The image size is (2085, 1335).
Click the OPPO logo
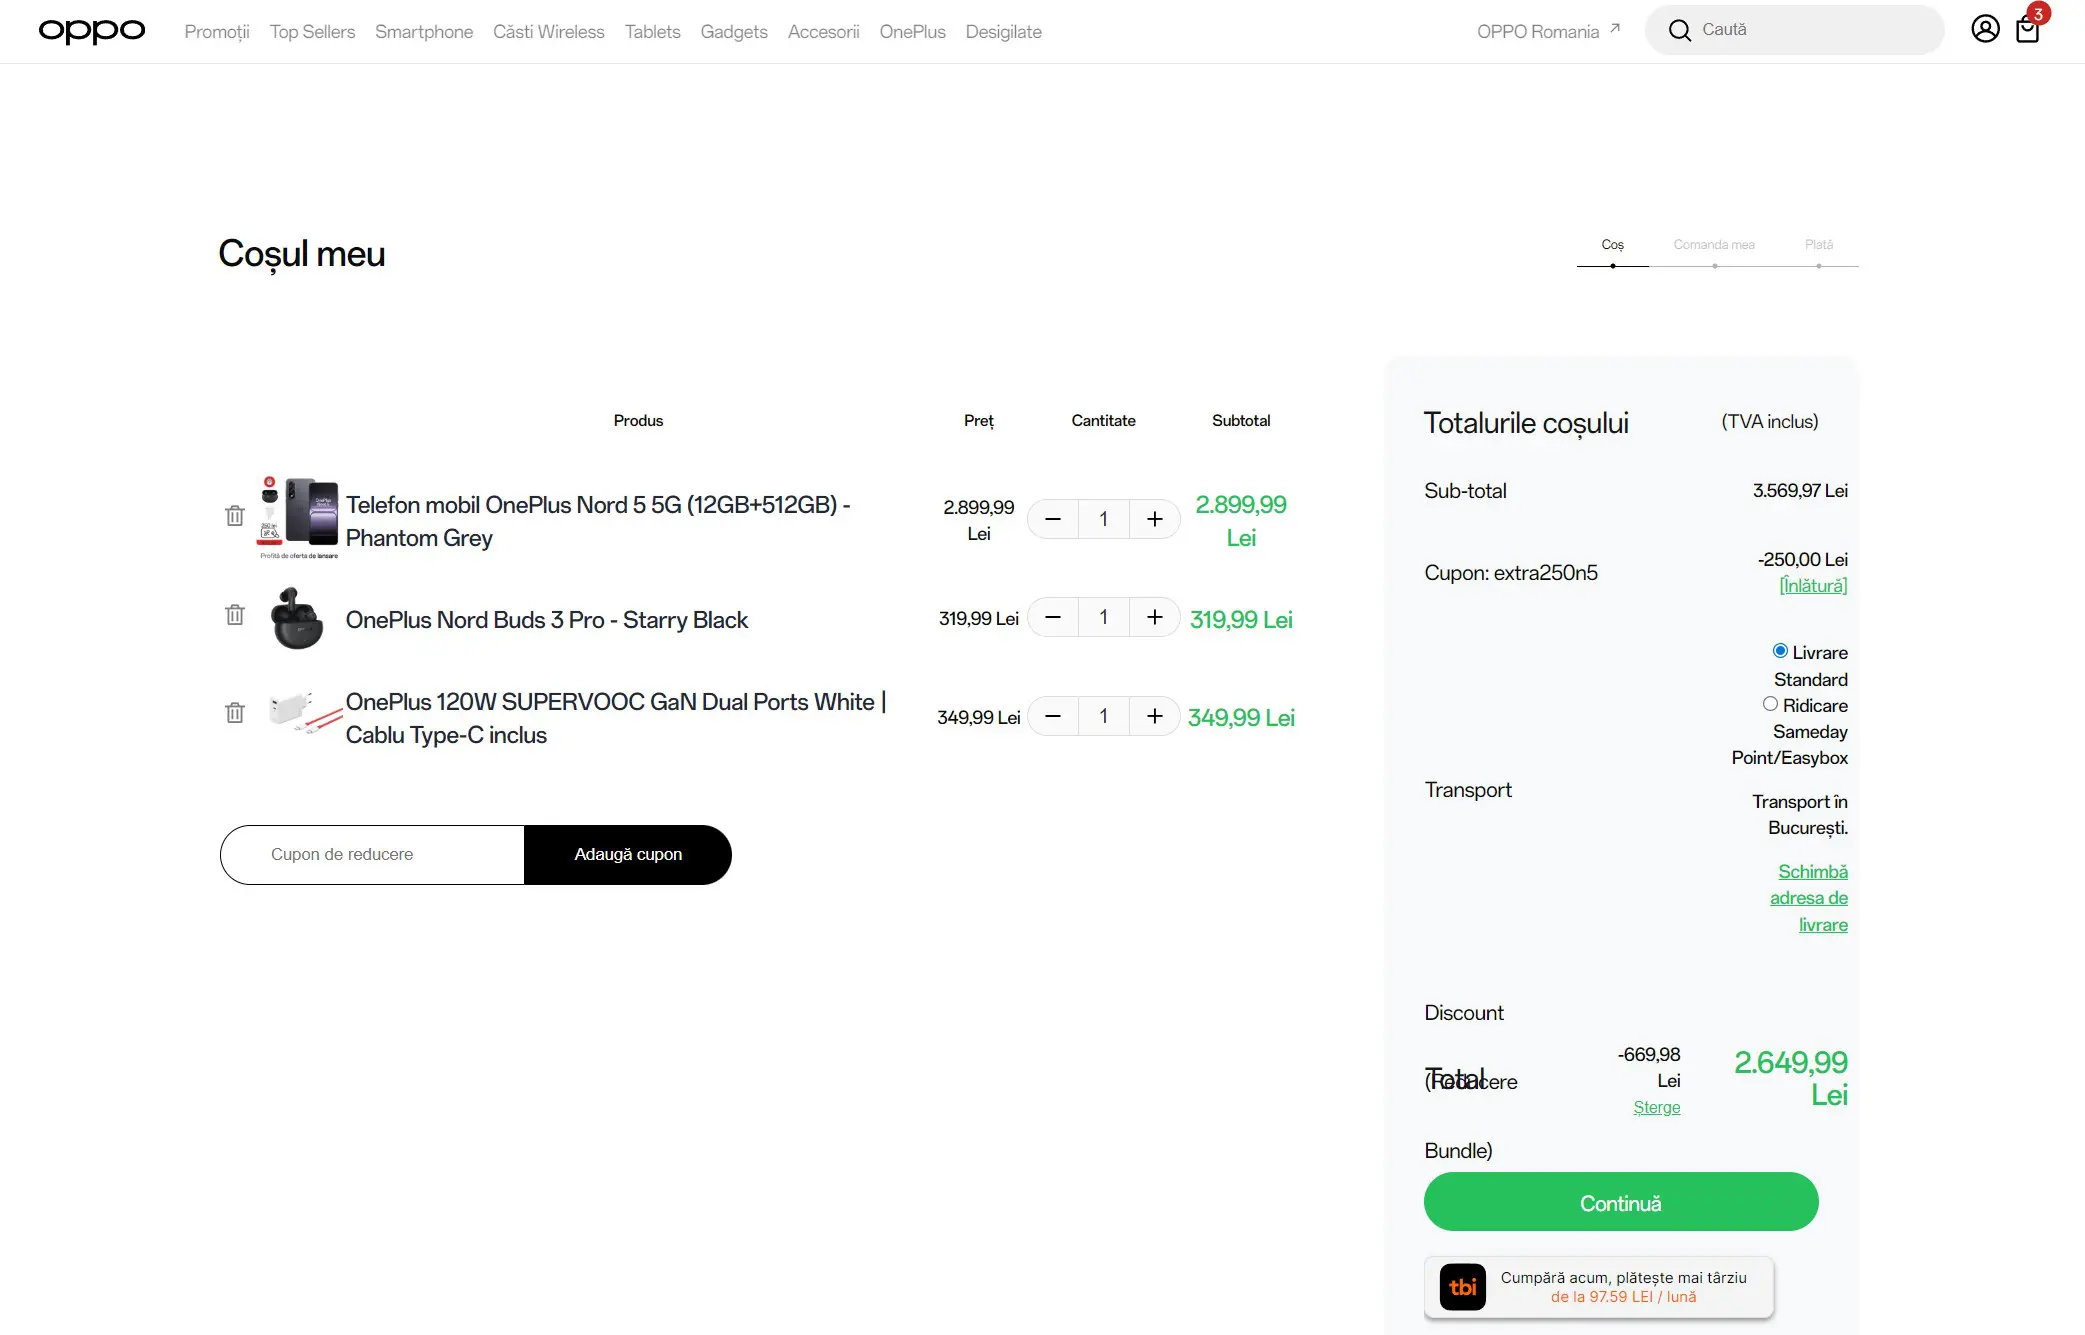(92, 31)
